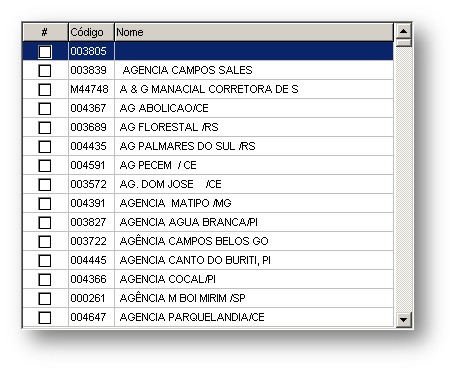Sort by the Código column header

tap(91, 32)
